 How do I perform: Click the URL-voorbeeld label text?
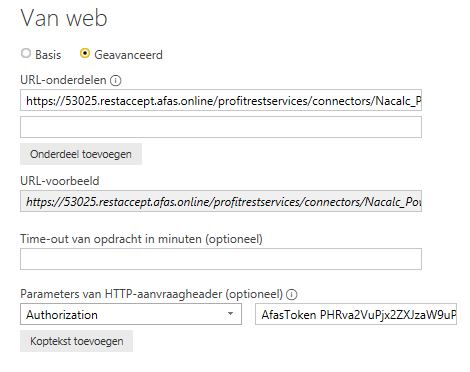(x=60, y=181)
